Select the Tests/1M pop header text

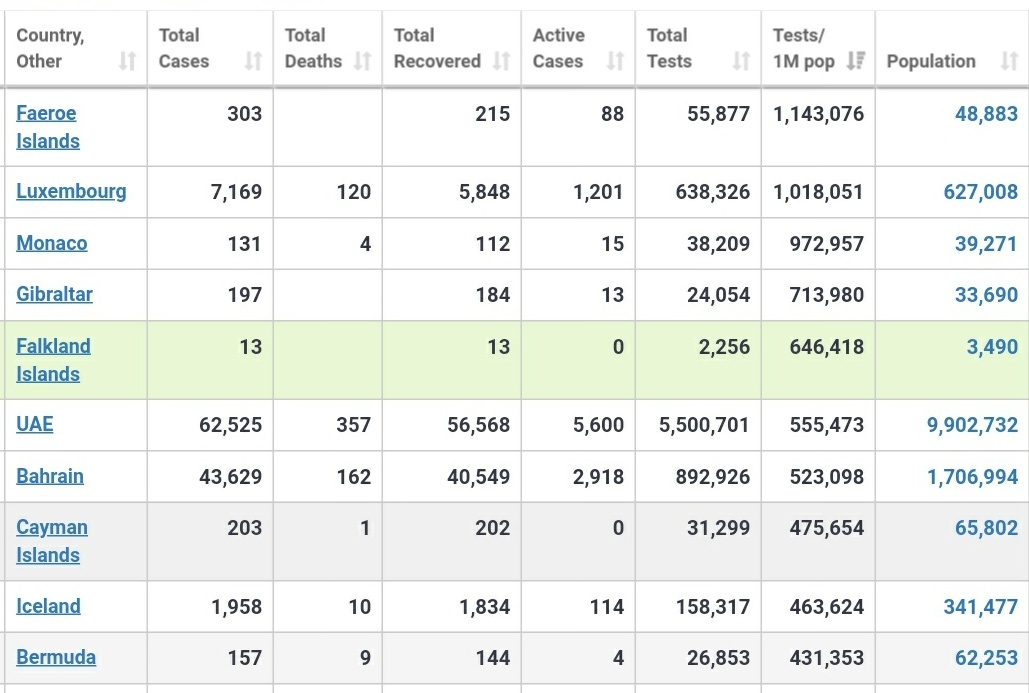point(803,48)
